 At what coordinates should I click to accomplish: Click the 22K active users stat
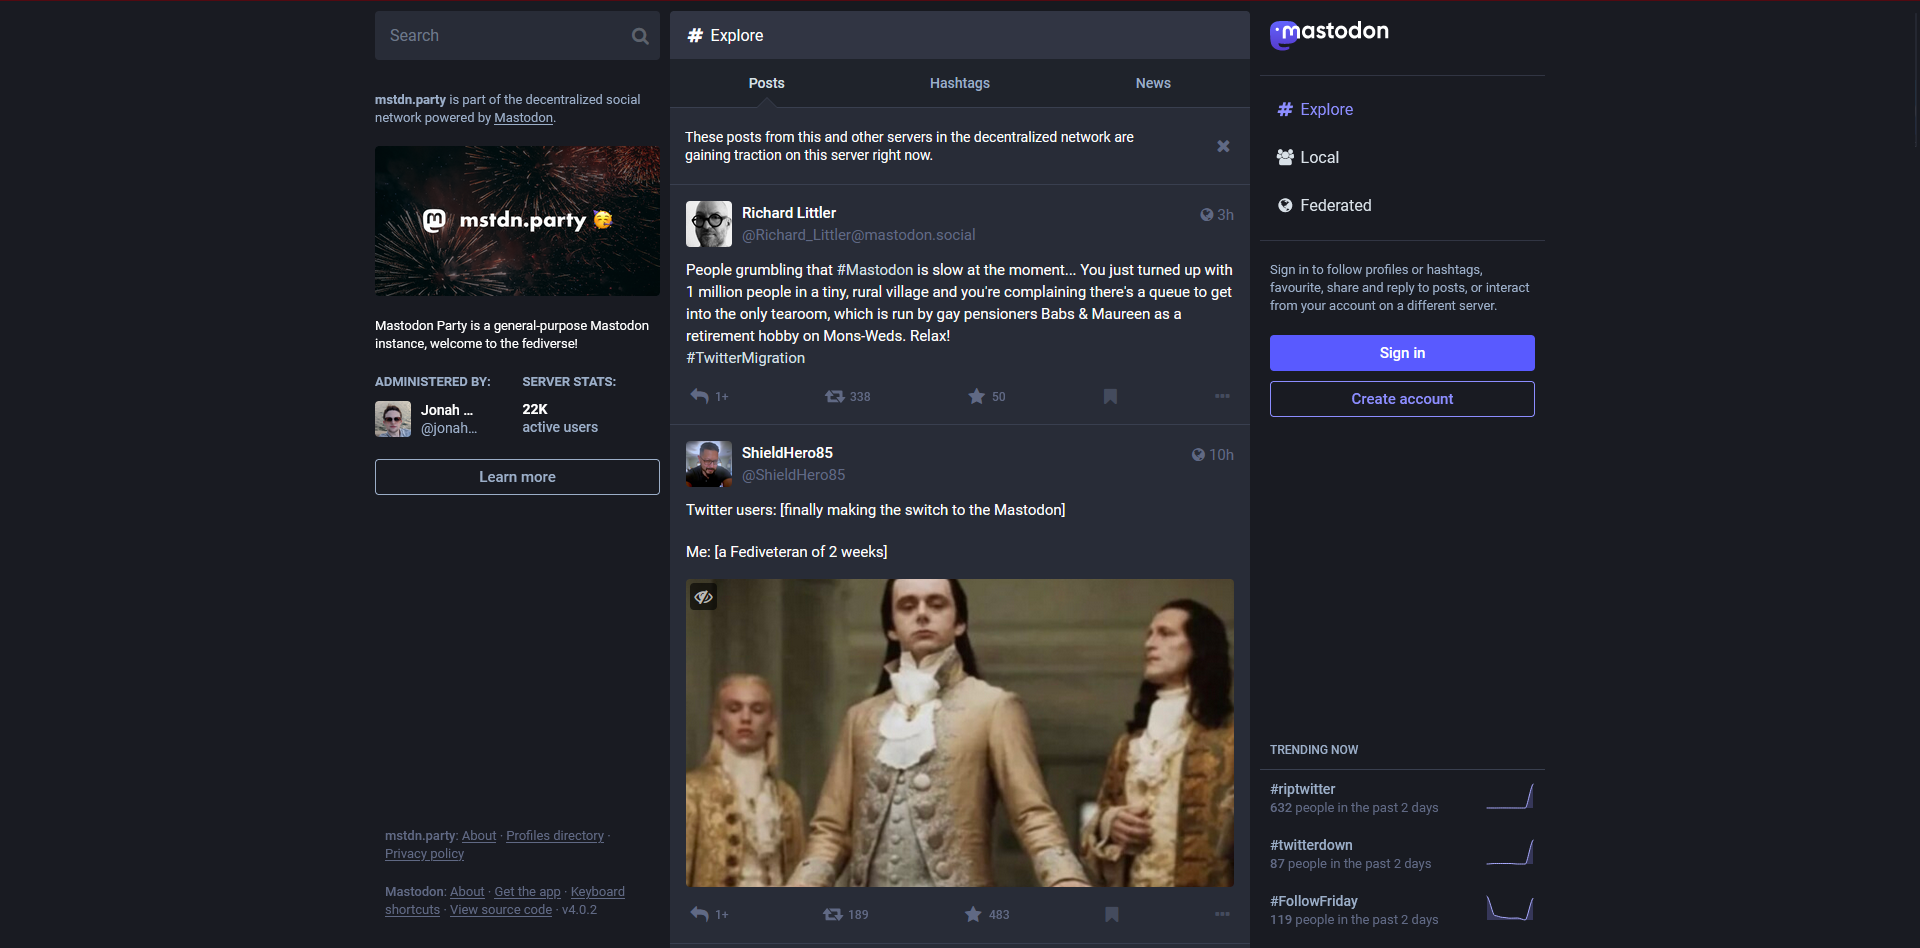tap(560, 418)
